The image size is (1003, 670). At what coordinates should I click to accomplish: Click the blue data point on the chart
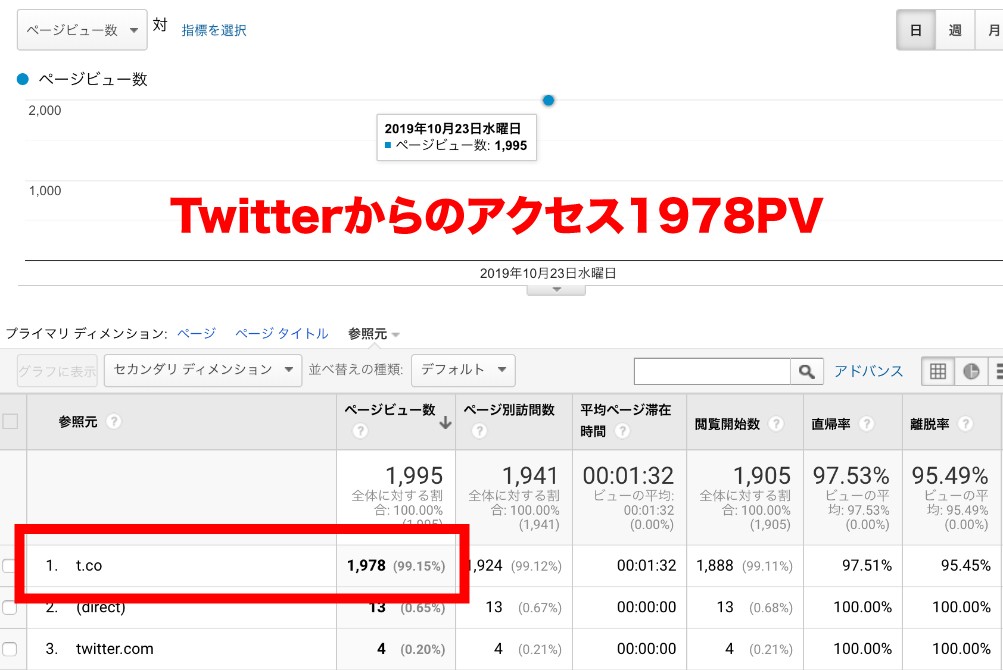click(548, 100)
